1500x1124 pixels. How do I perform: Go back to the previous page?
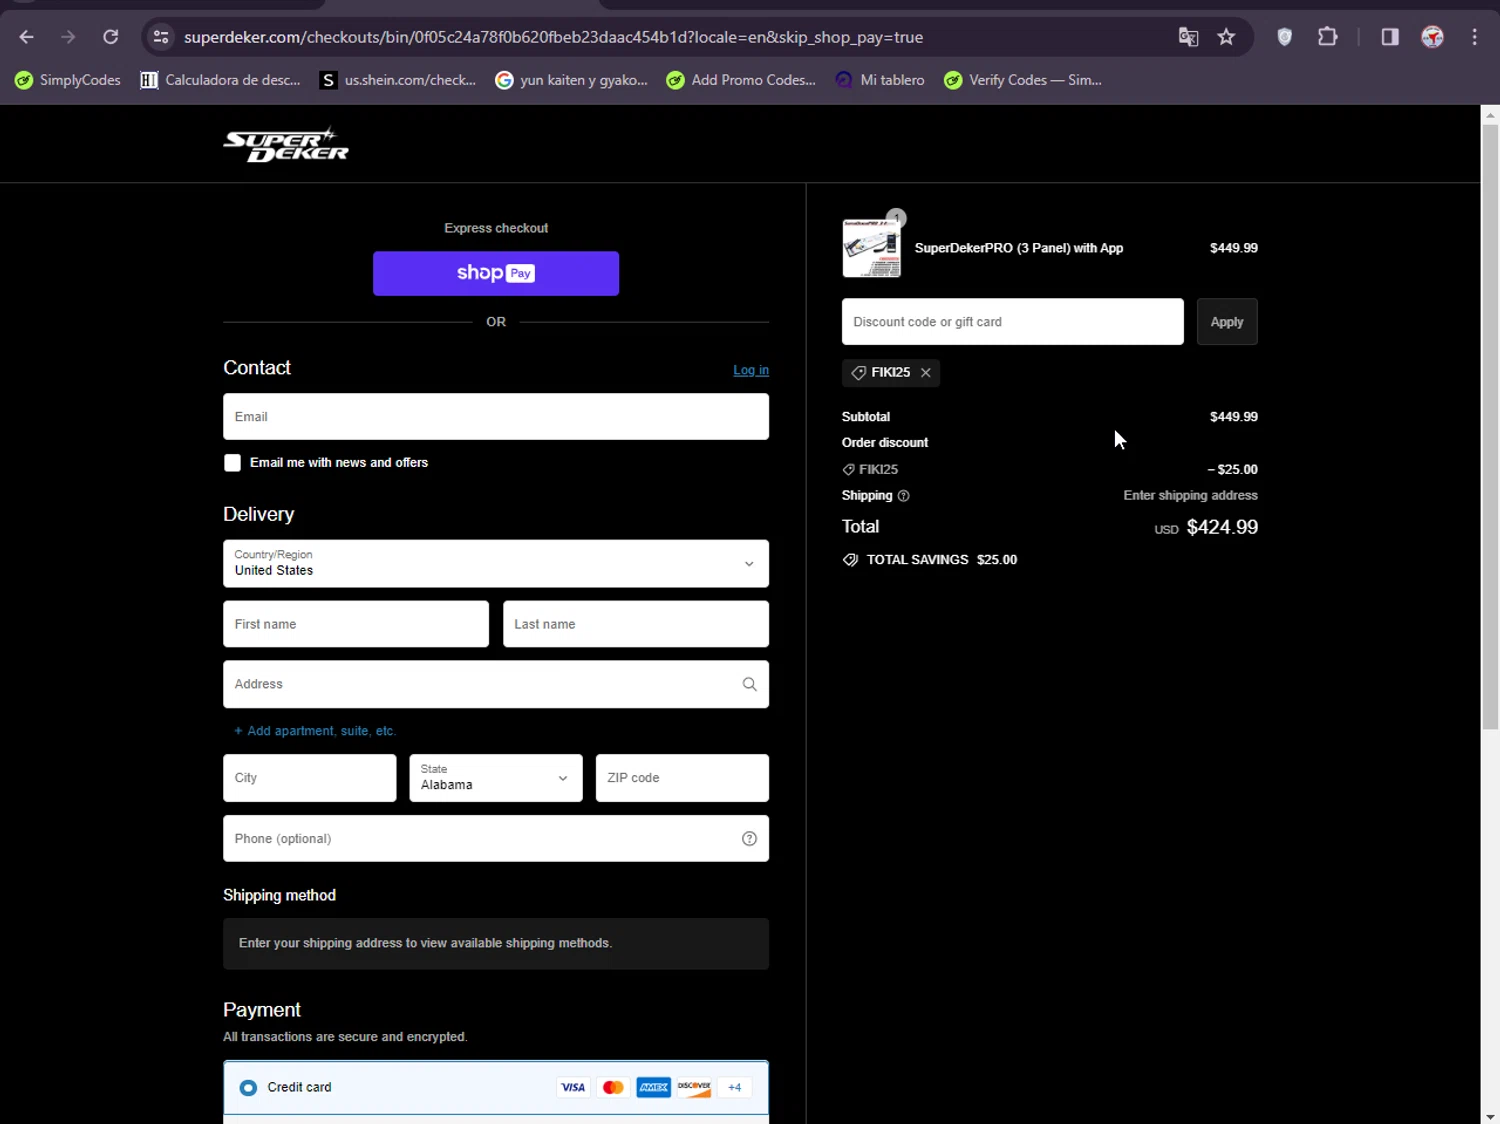click(x=27, y=37)
